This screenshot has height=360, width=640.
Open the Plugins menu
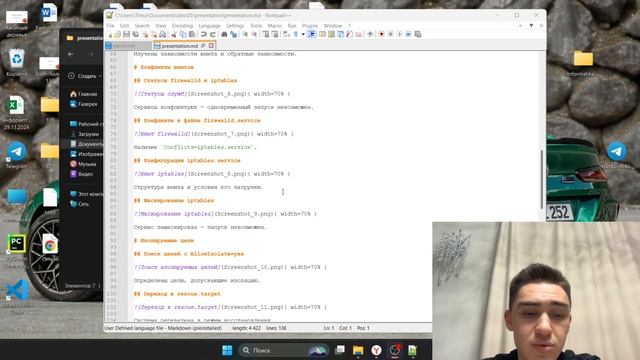pyautogui.click(x=310, y=26)
